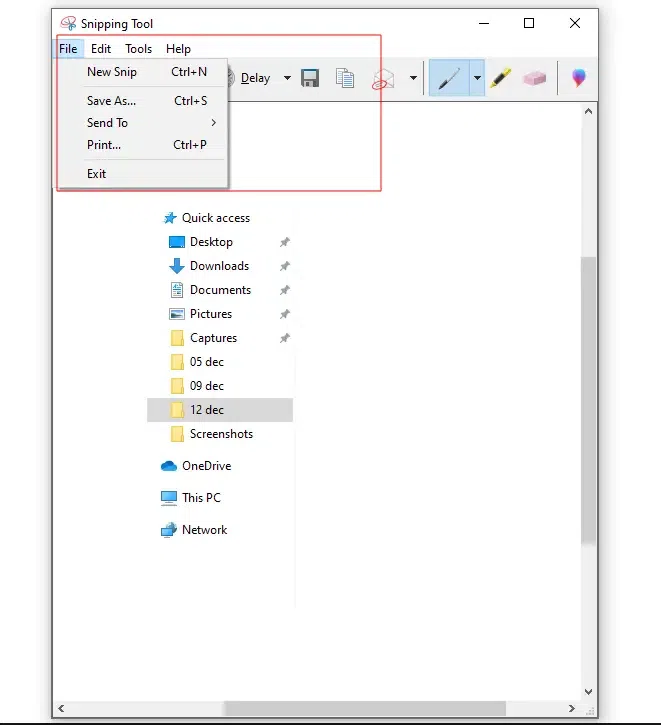Click the Network icon
Image resolution: width=661 pixels, height=725 pixels.
(x=169, y=530)
